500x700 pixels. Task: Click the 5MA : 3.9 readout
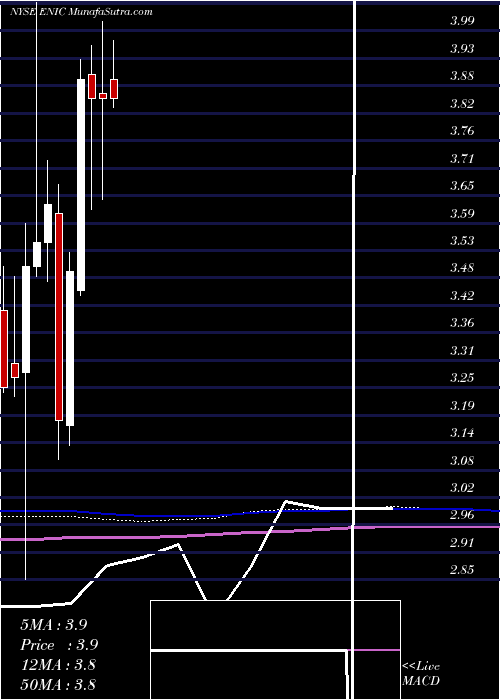tap(54, 625)
